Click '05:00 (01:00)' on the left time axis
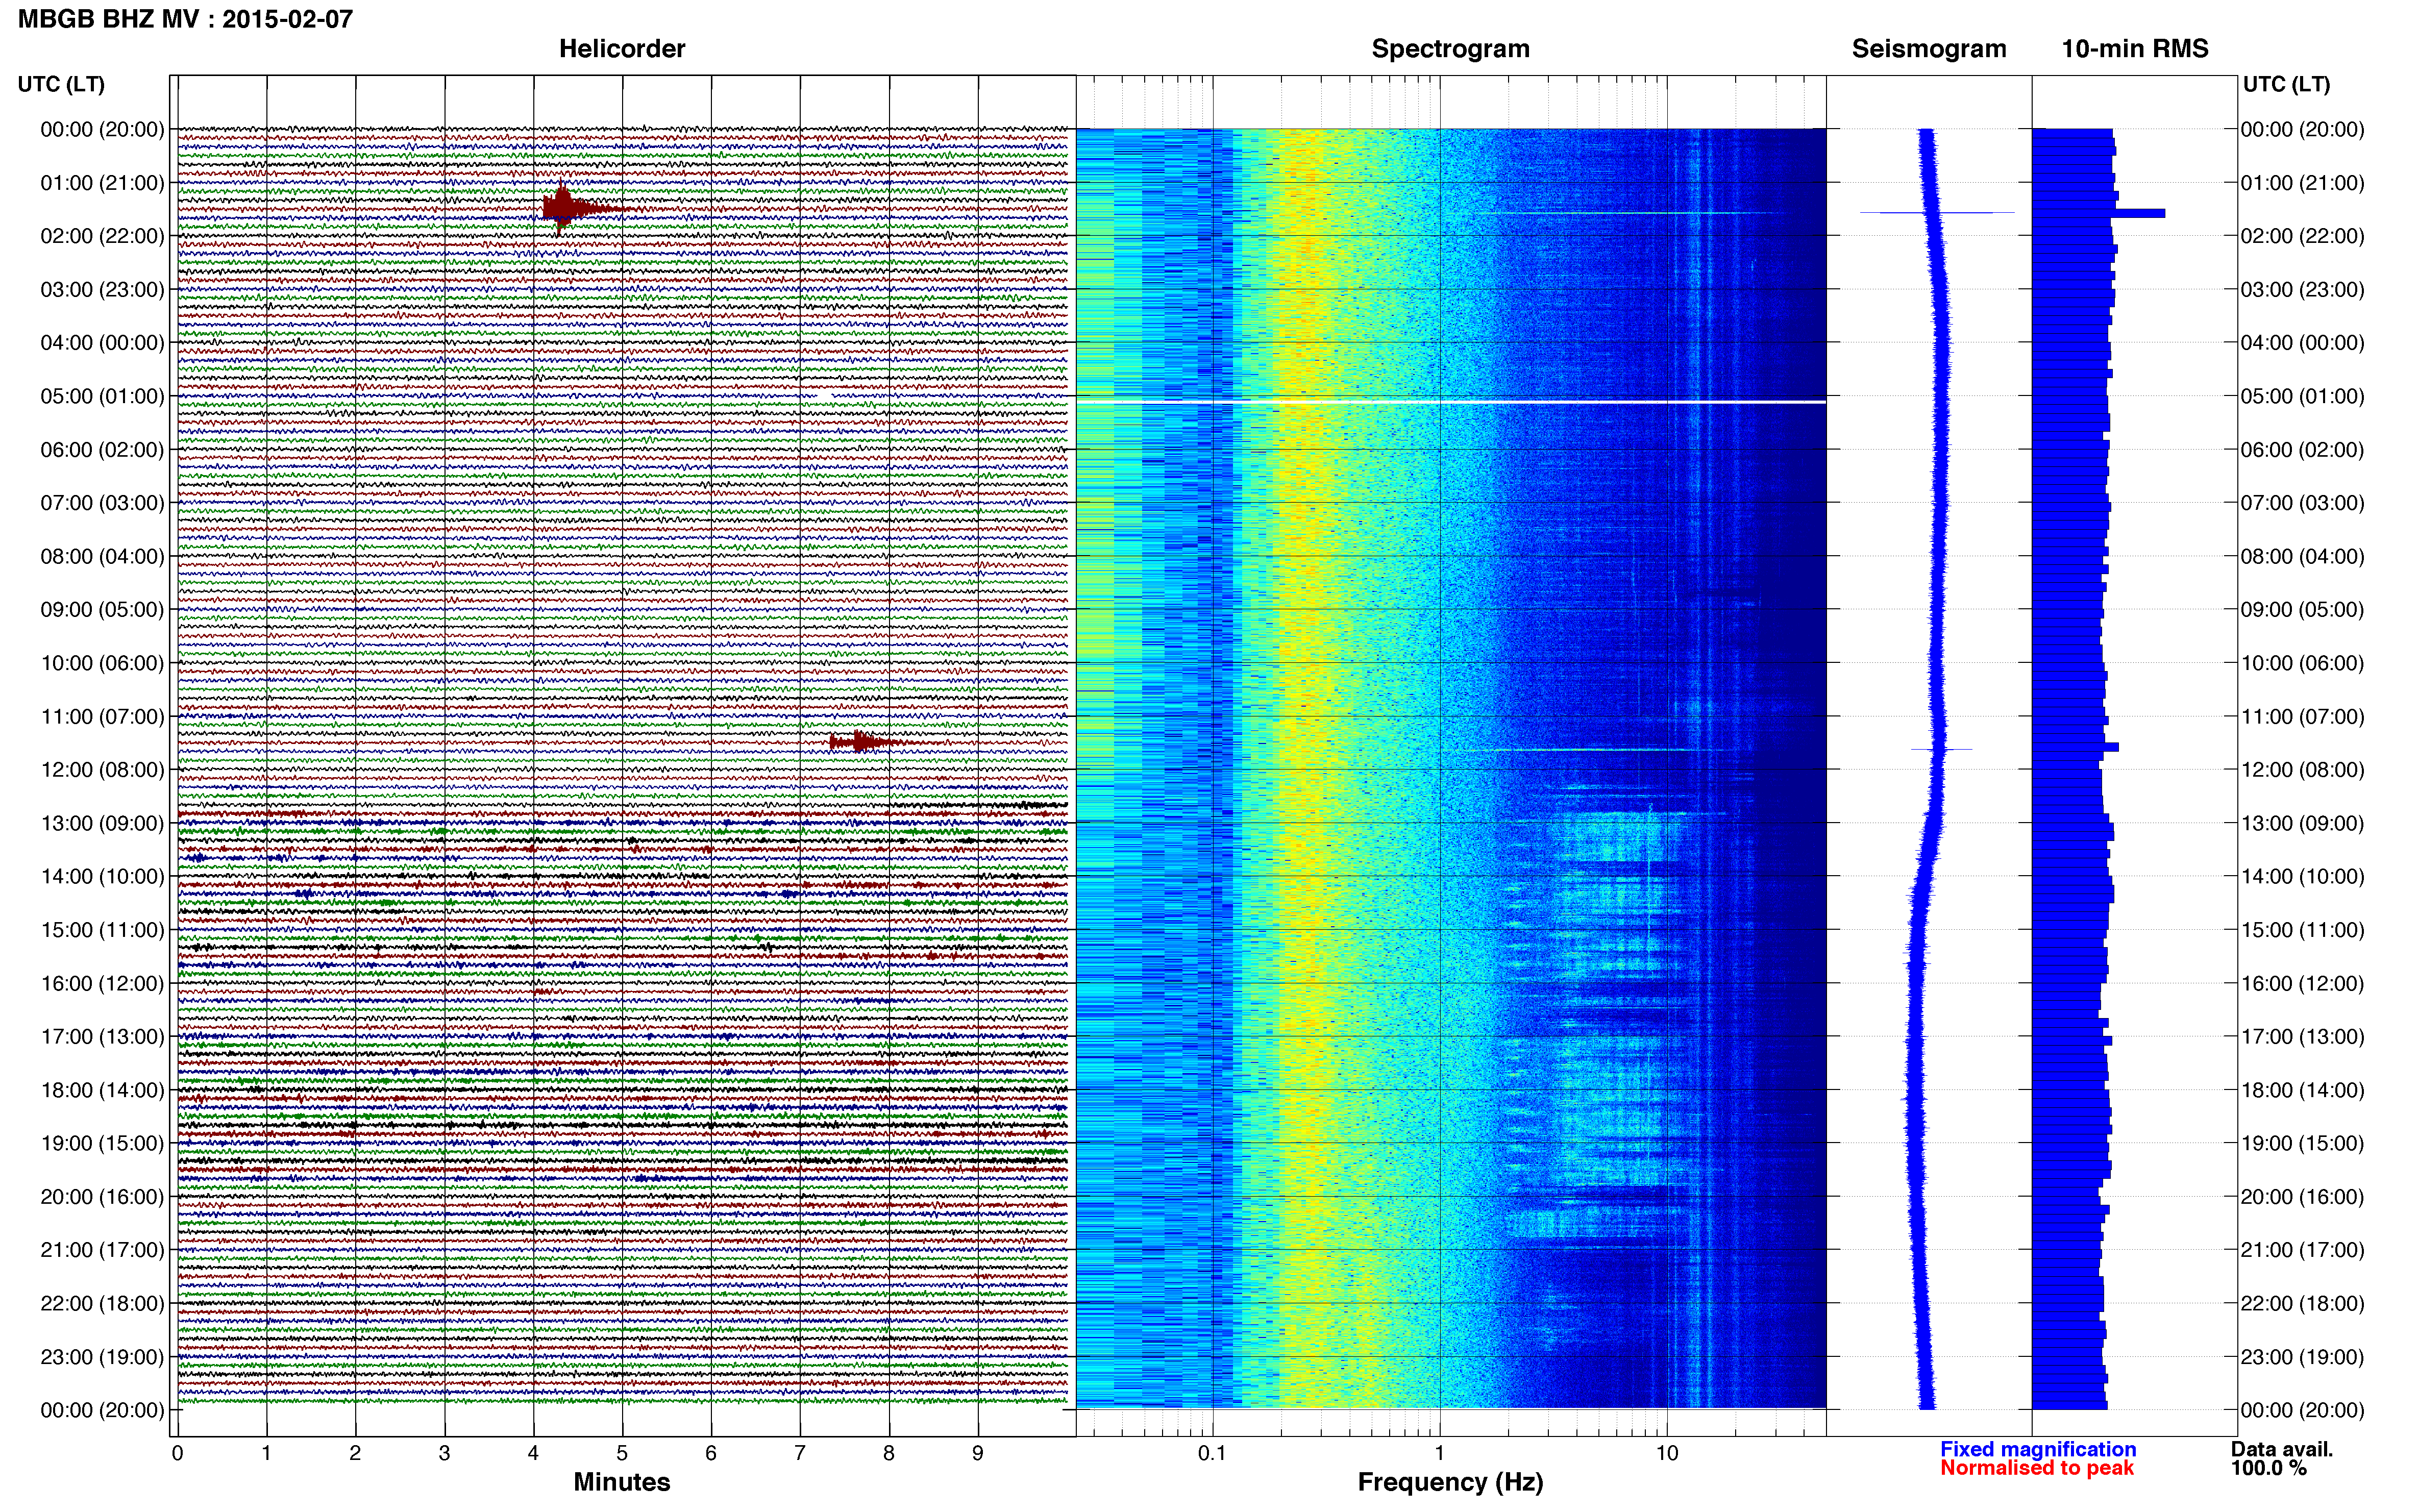Viewport: 2419px width, 1512px height. click(x=102, y=396)
